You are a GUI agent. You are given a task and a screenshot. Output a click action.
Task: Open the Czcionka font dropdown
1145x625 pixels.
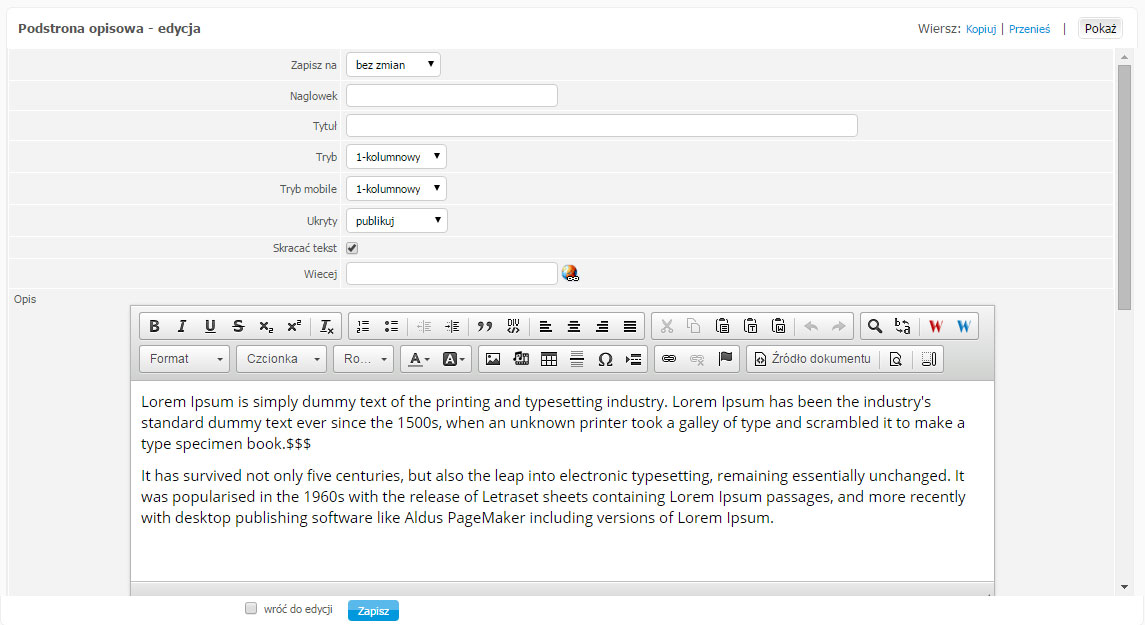coord(281,359)
